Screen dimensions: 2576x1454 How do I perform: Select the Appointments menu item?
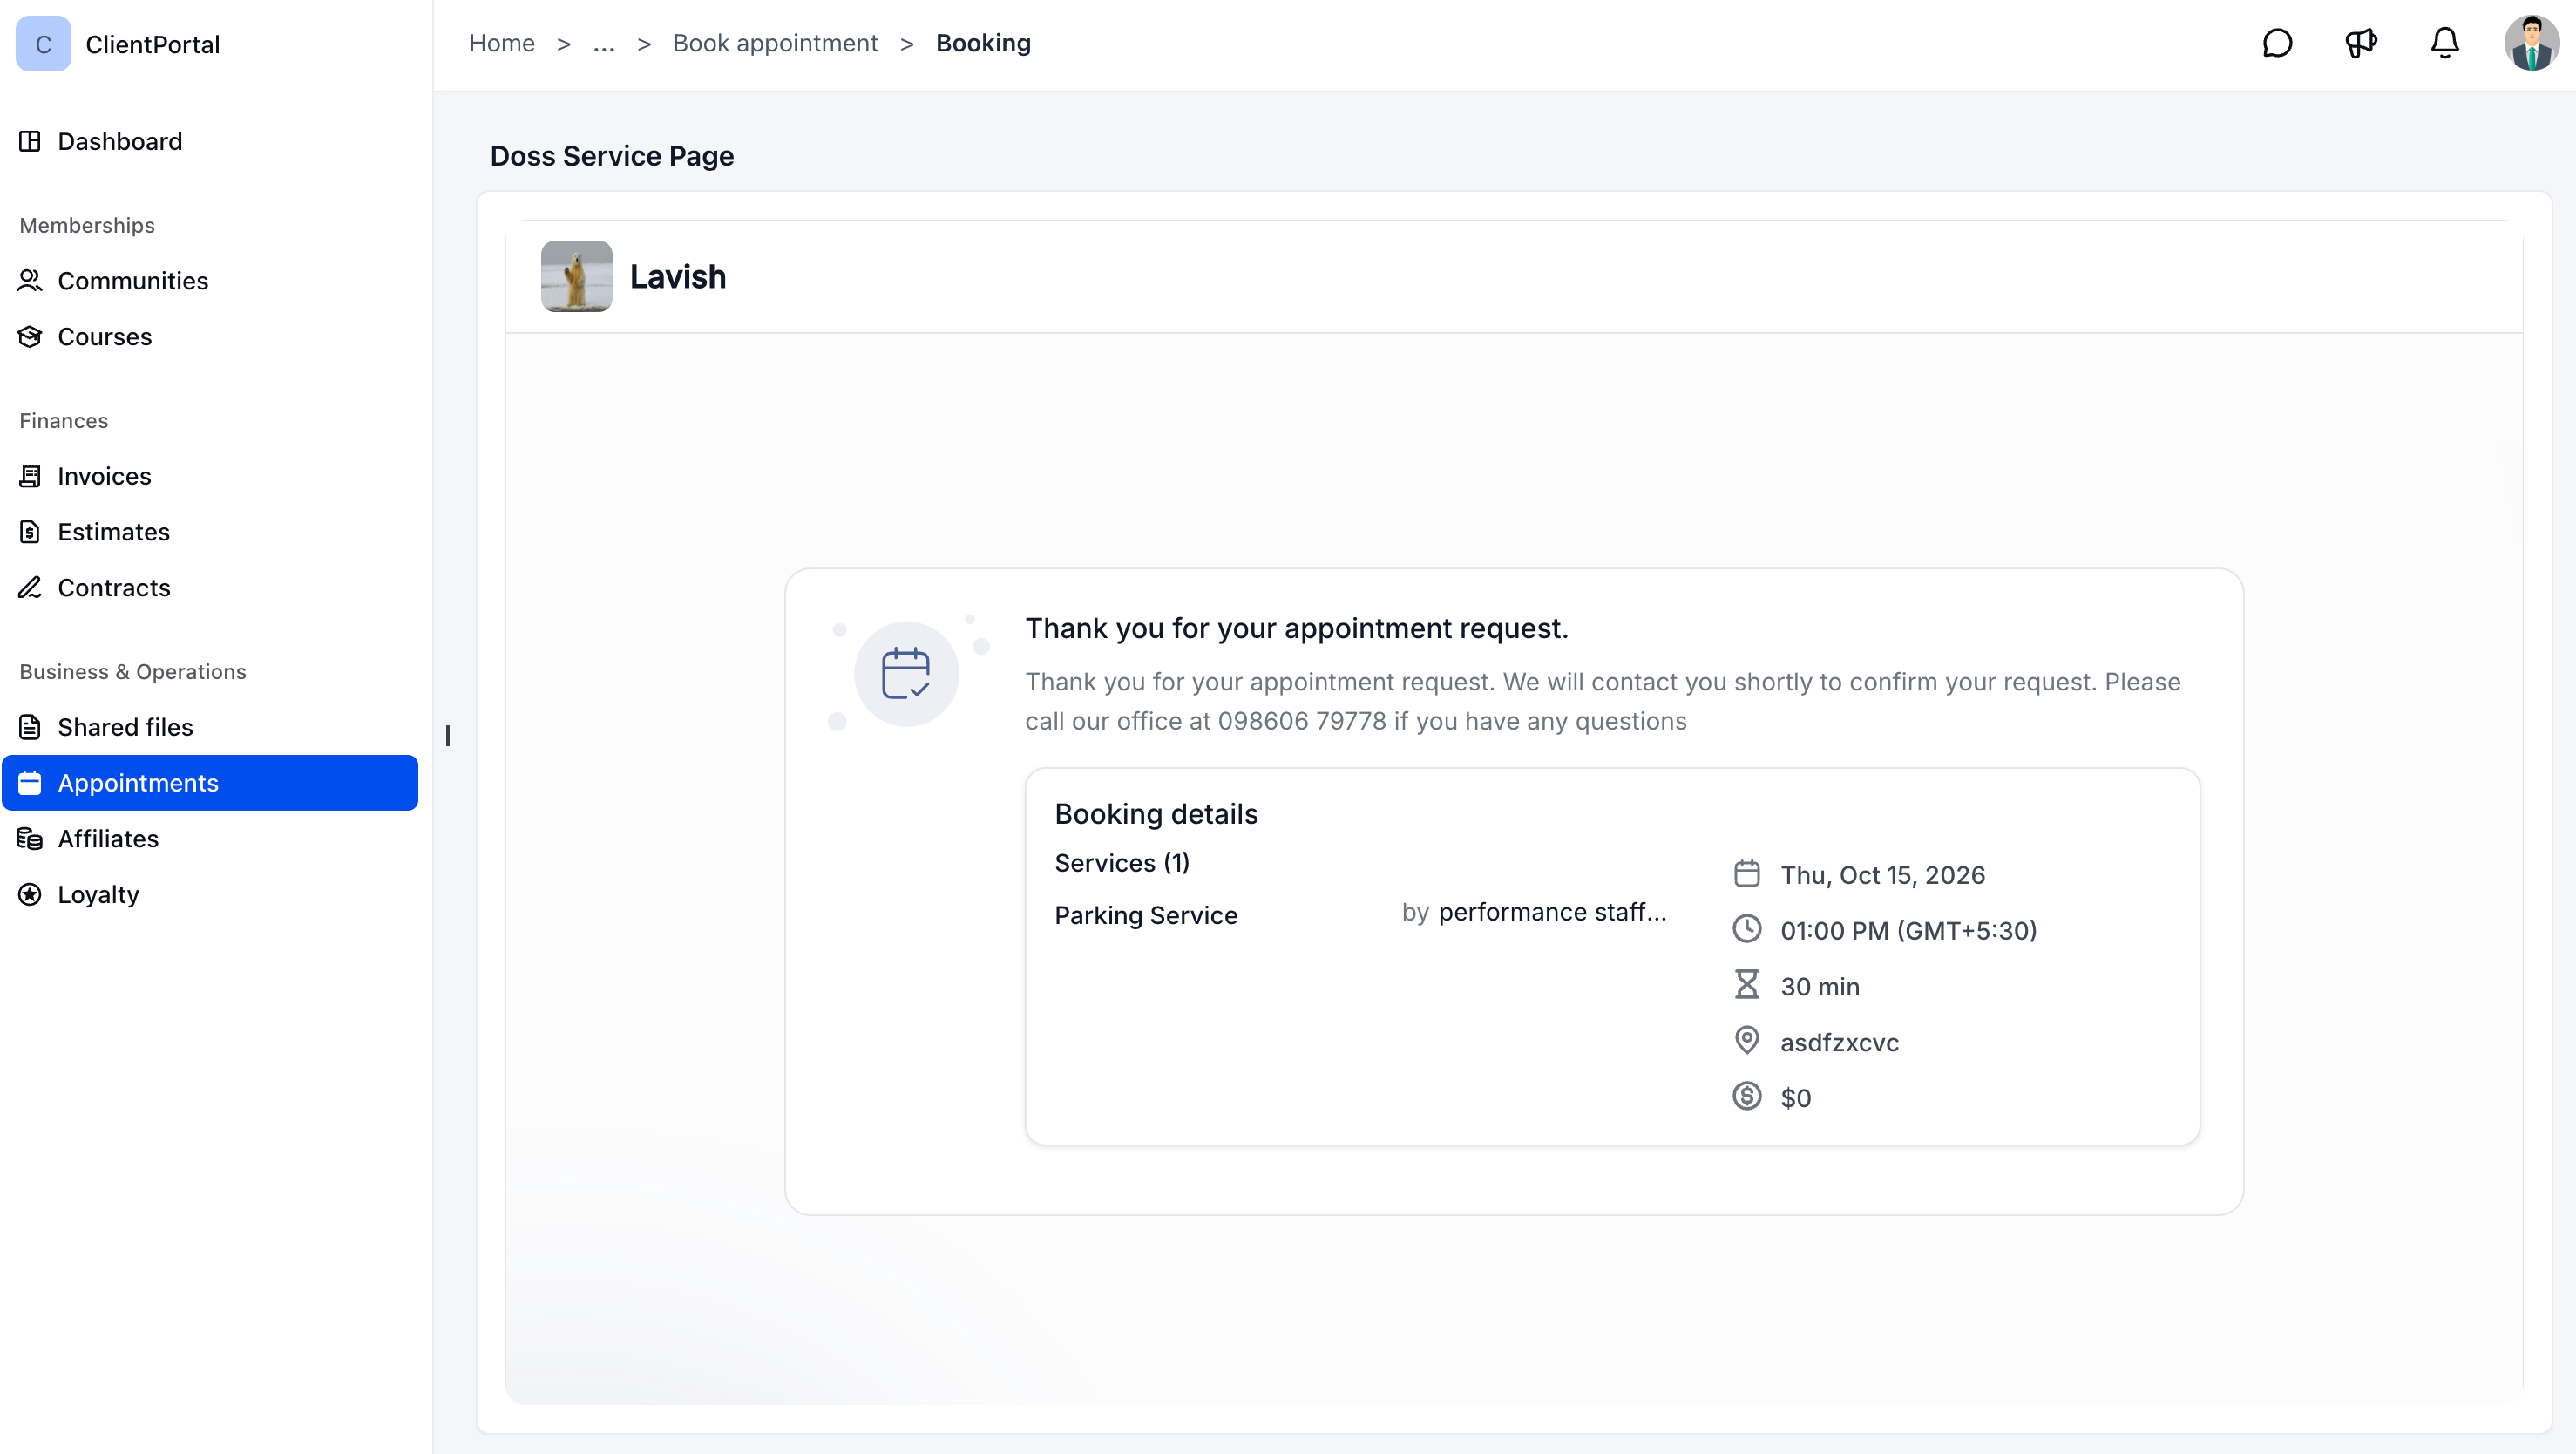[210, 783]
